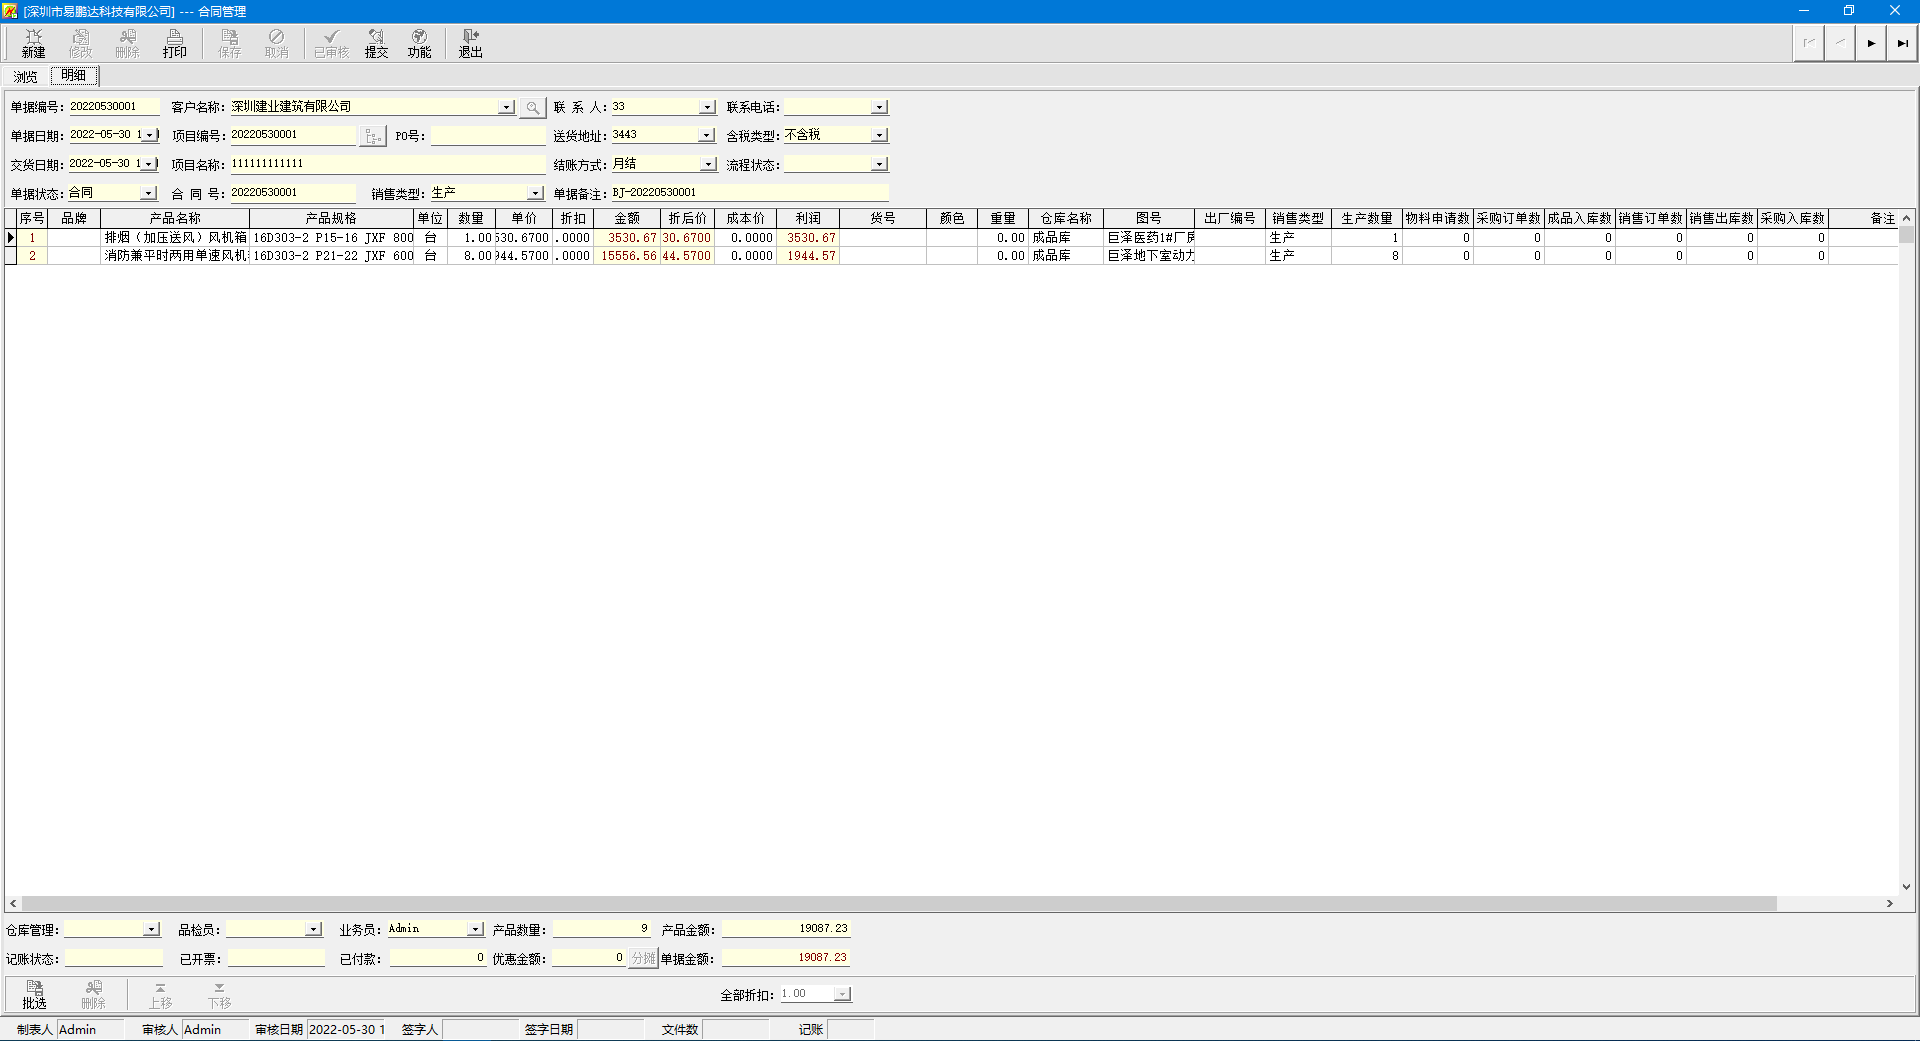Open the 销售类型 sales type dropdown

coord(535,193)
